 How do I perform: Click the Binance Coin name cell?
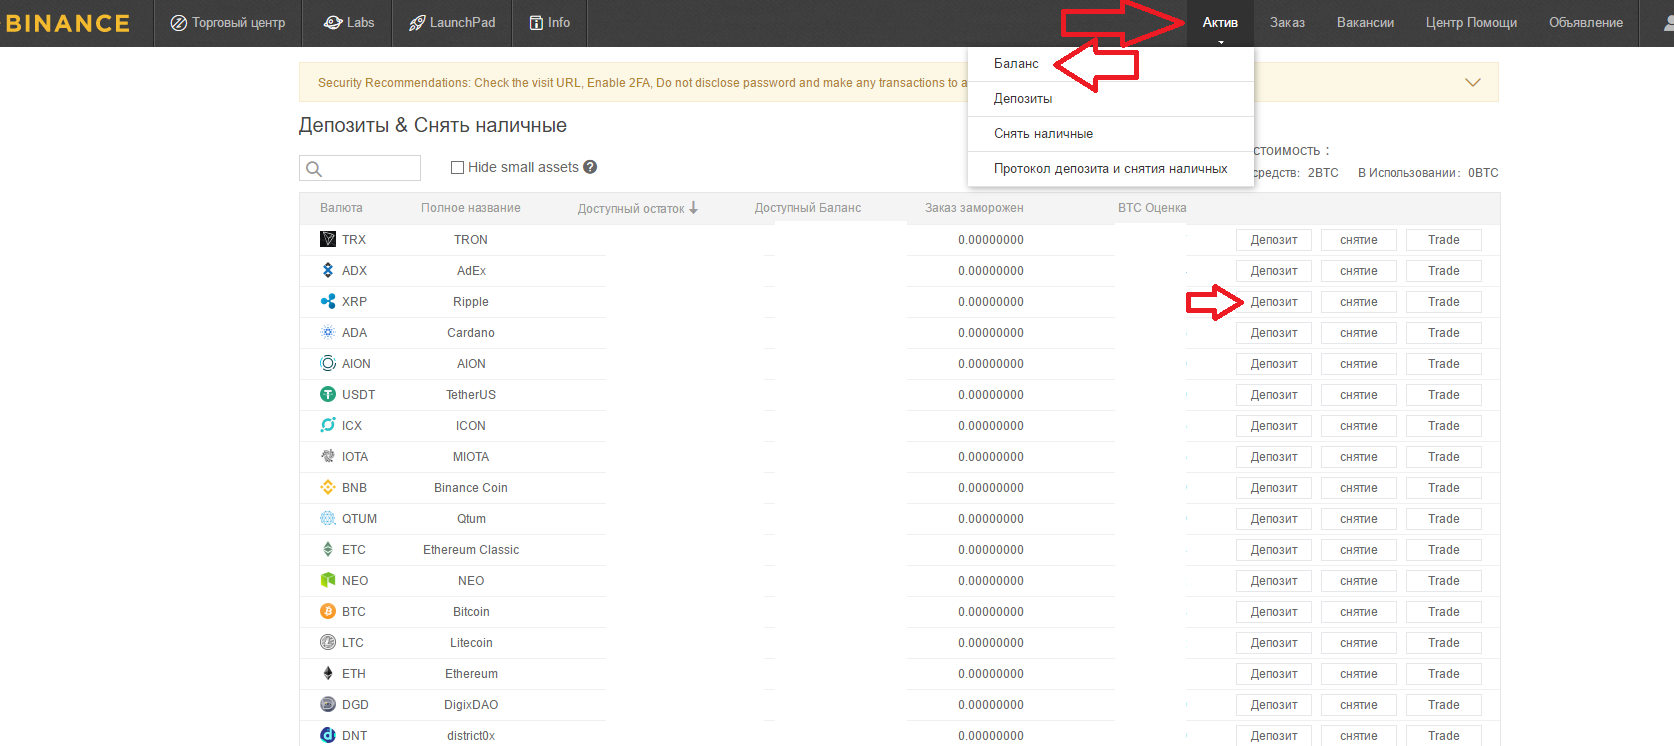471,488
